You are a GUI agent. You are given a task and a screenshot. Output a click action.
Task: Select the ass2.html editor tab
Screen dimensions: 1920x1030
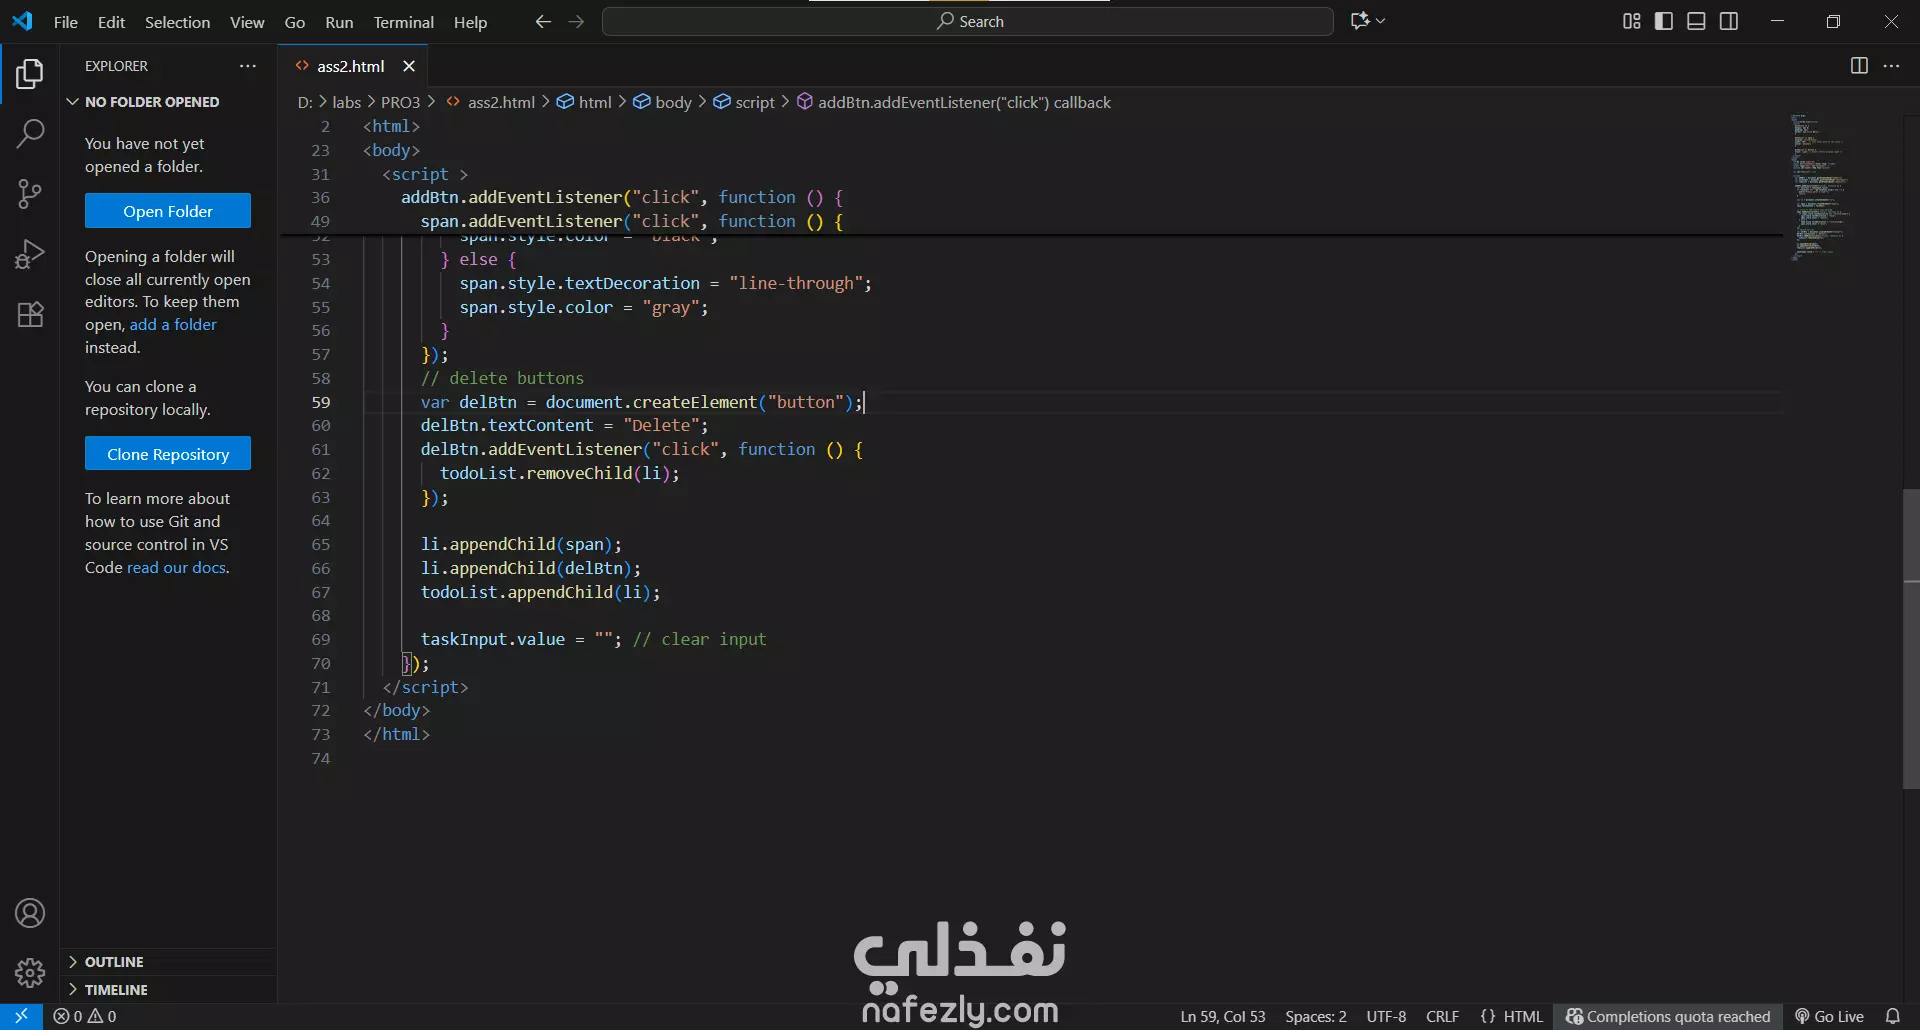pos(350,66)
